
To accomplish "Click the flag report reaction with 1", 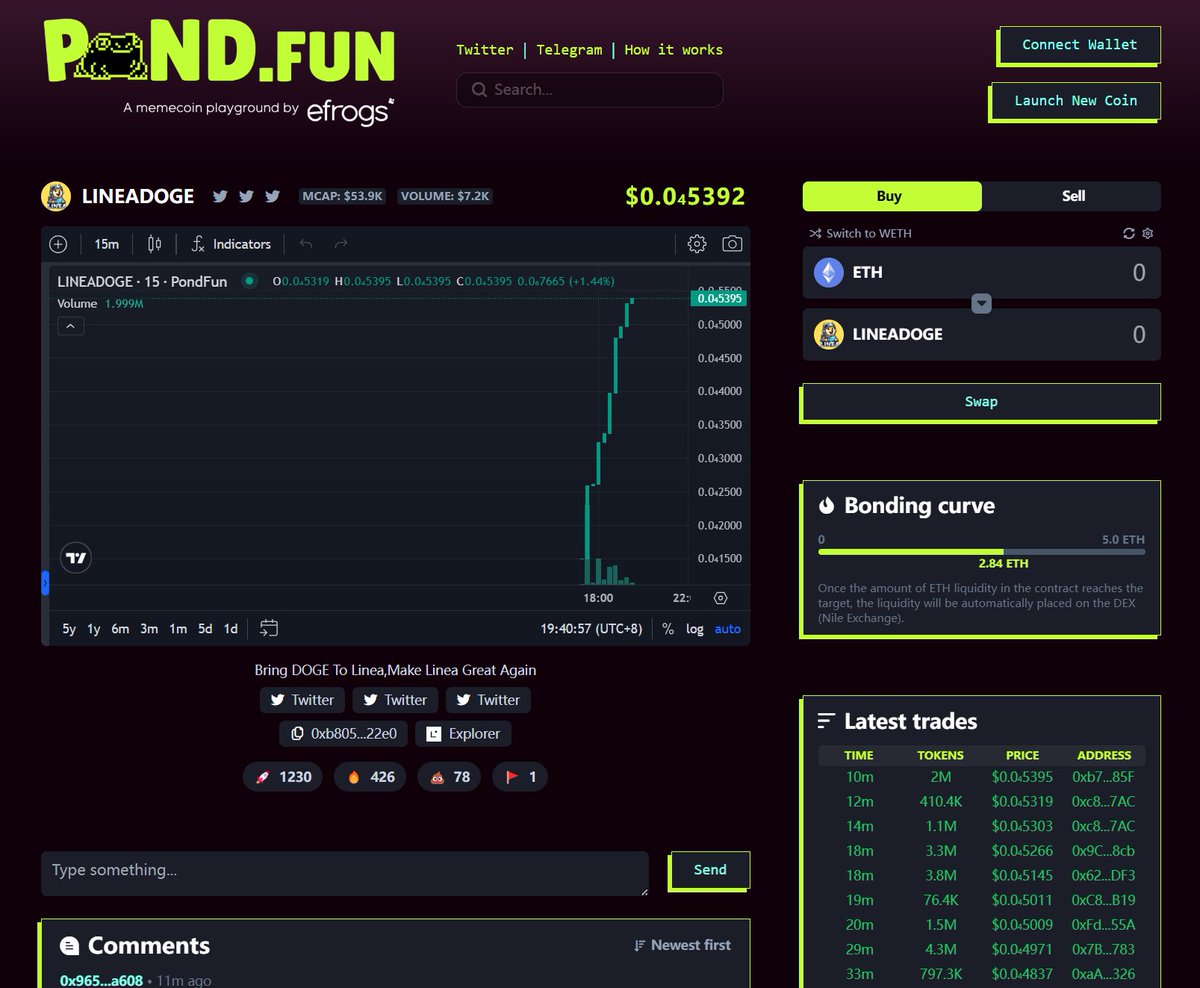I will click(520, 777).
